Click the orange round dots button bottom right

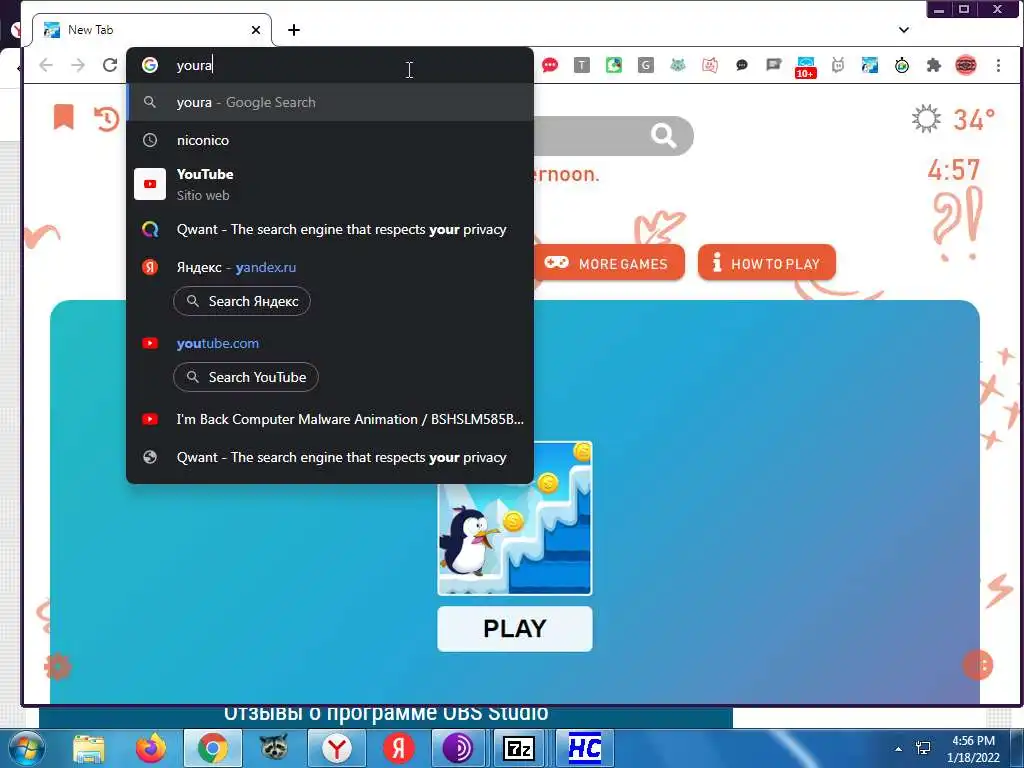(978, 665)
